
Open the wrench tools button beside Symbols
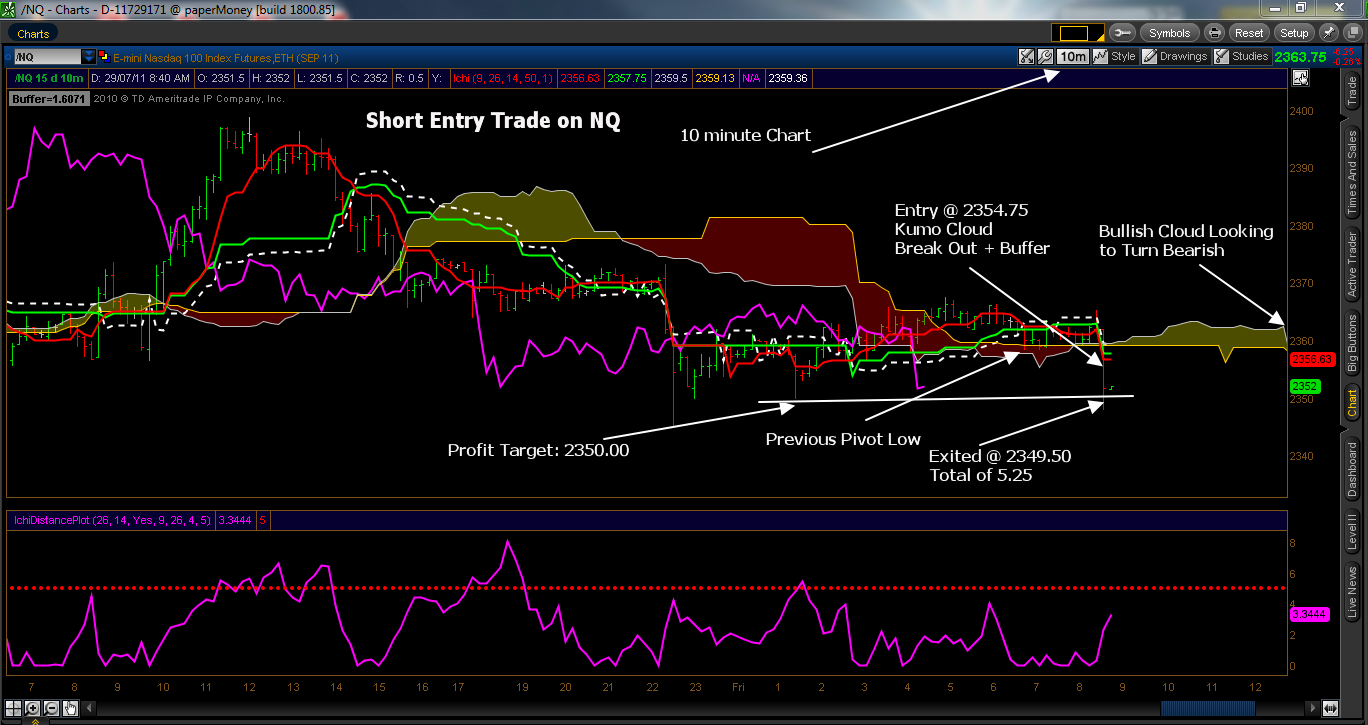(x=1120, y=33)
